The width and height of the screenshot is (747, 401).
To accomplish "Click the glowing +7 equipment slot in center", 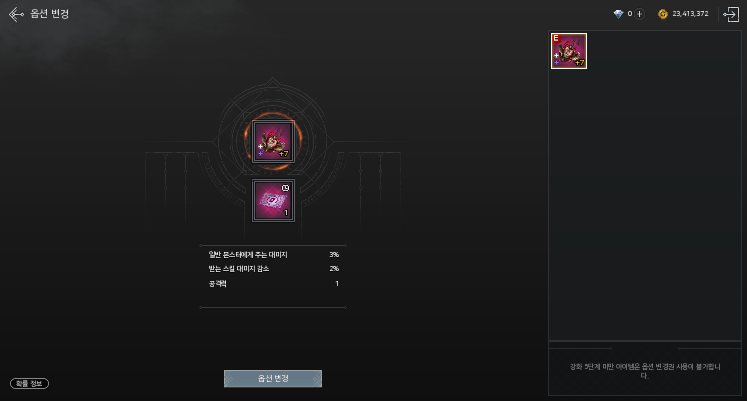I will (273, 141).
